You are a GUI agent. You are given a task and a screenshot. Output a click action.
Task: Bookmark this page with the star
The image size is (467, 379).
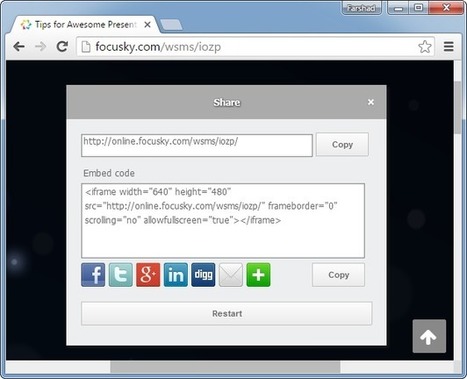tap(425, 47)
